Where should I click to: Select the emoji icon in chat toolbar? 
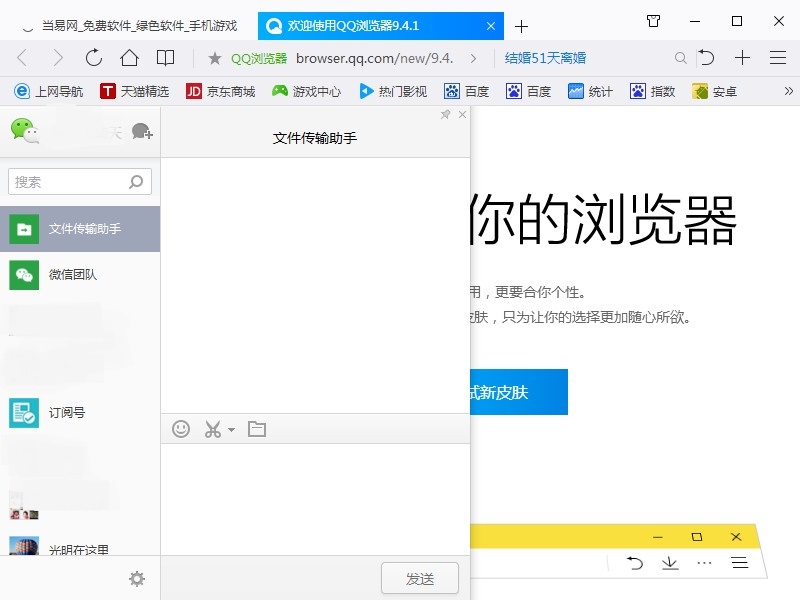181,428
